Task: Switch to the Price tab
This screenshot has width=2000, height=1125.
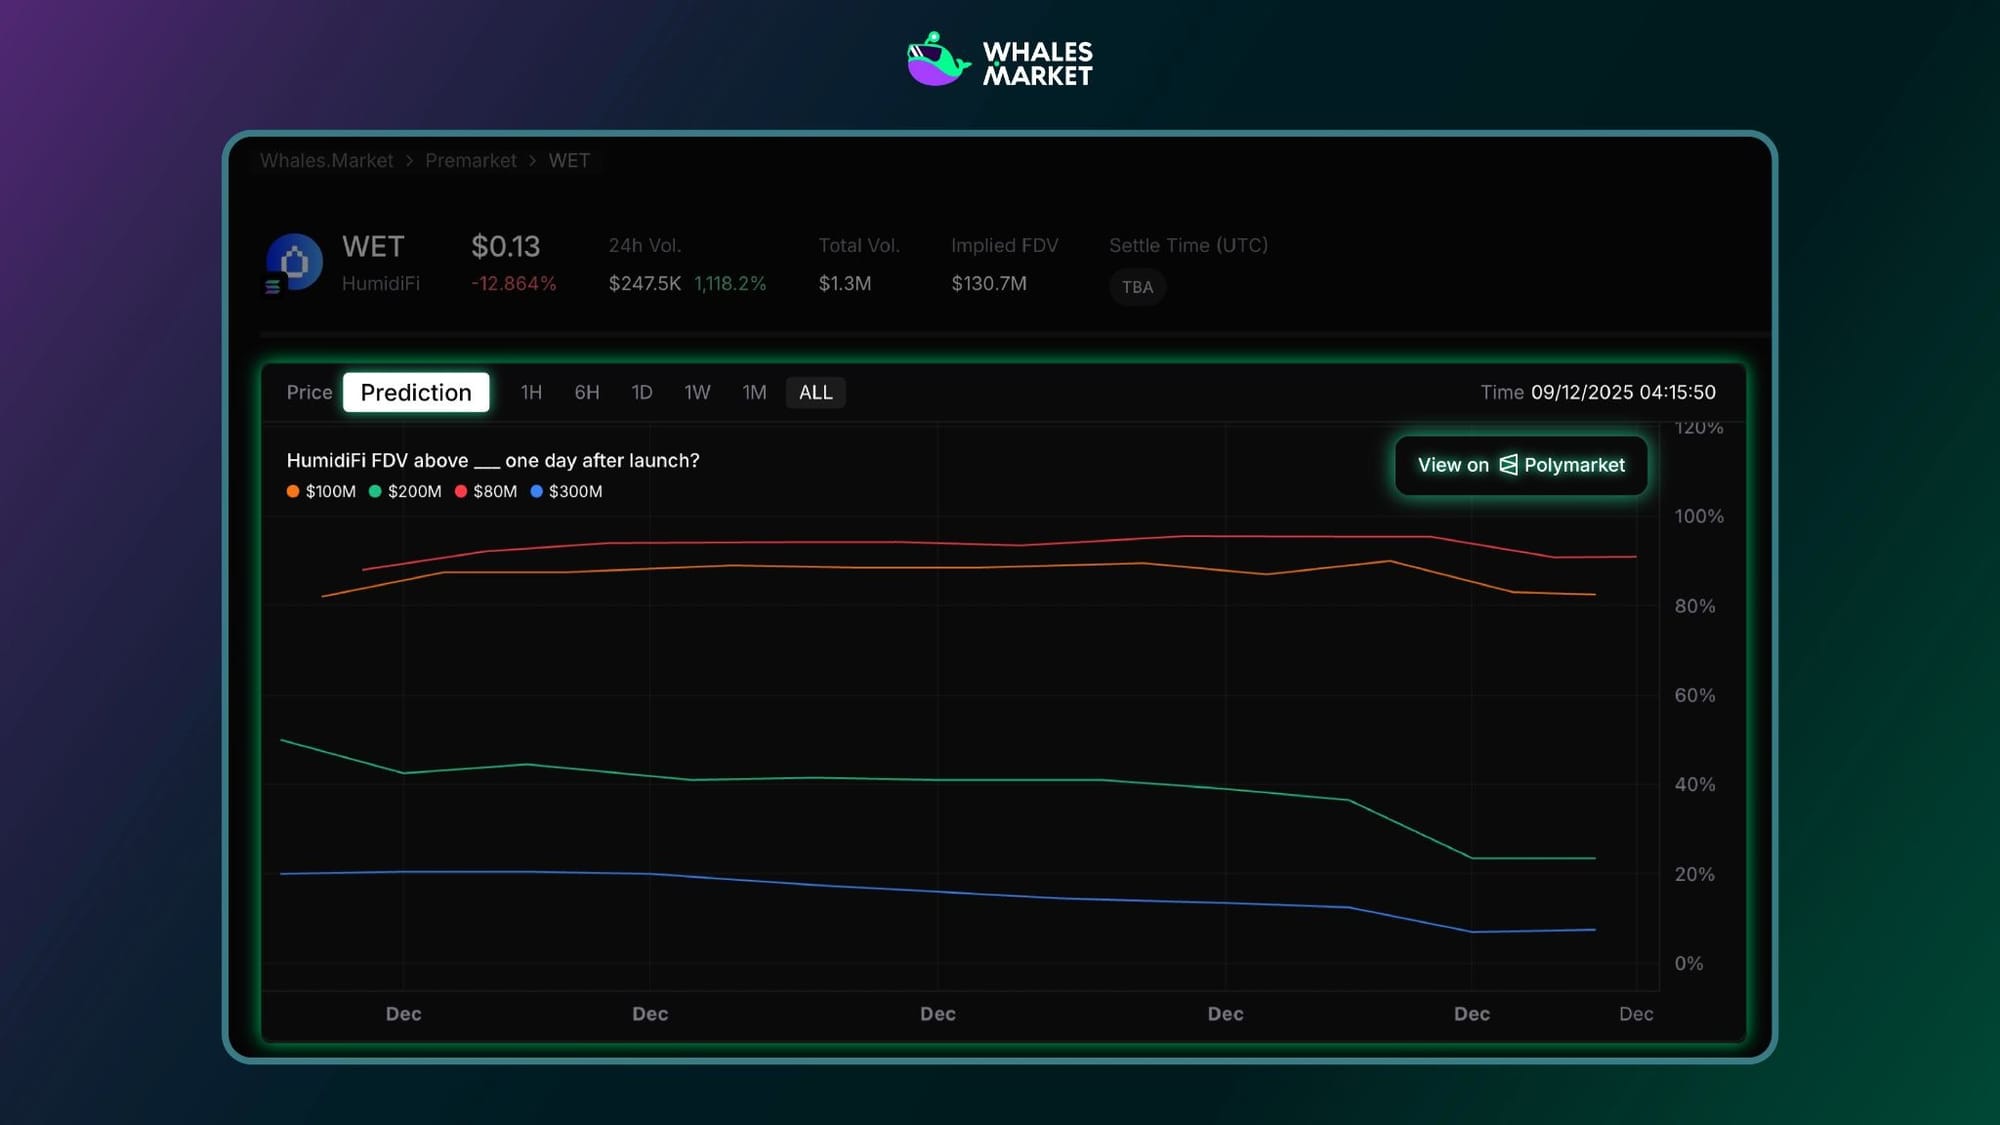Action: click(309, 392)
